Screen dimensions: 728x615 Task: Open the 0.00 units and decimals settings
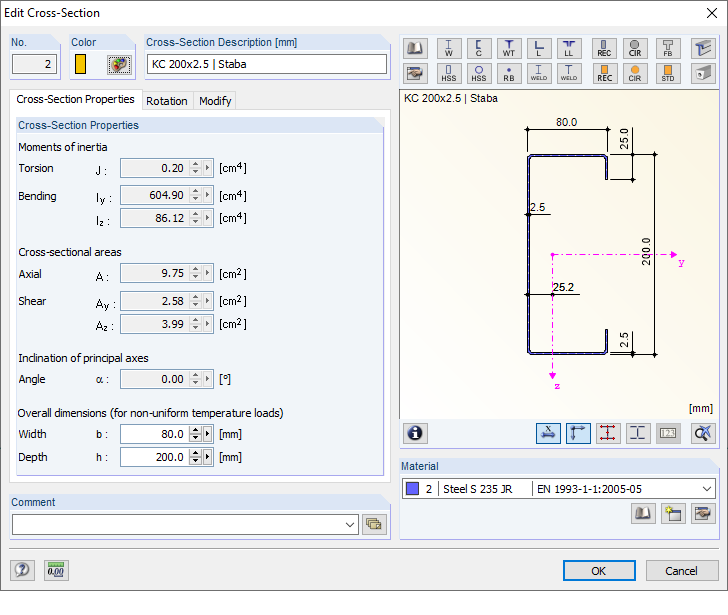(x=56, y=570)
